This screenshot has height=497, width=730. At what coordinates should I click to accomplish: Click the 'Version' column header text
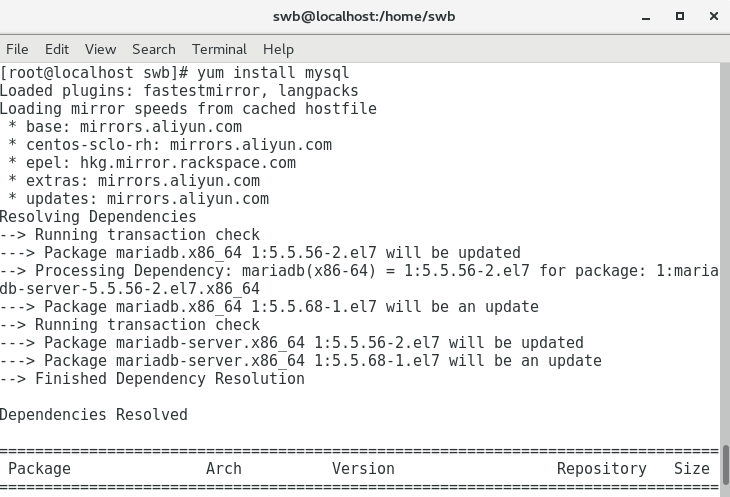pos(363,469)
